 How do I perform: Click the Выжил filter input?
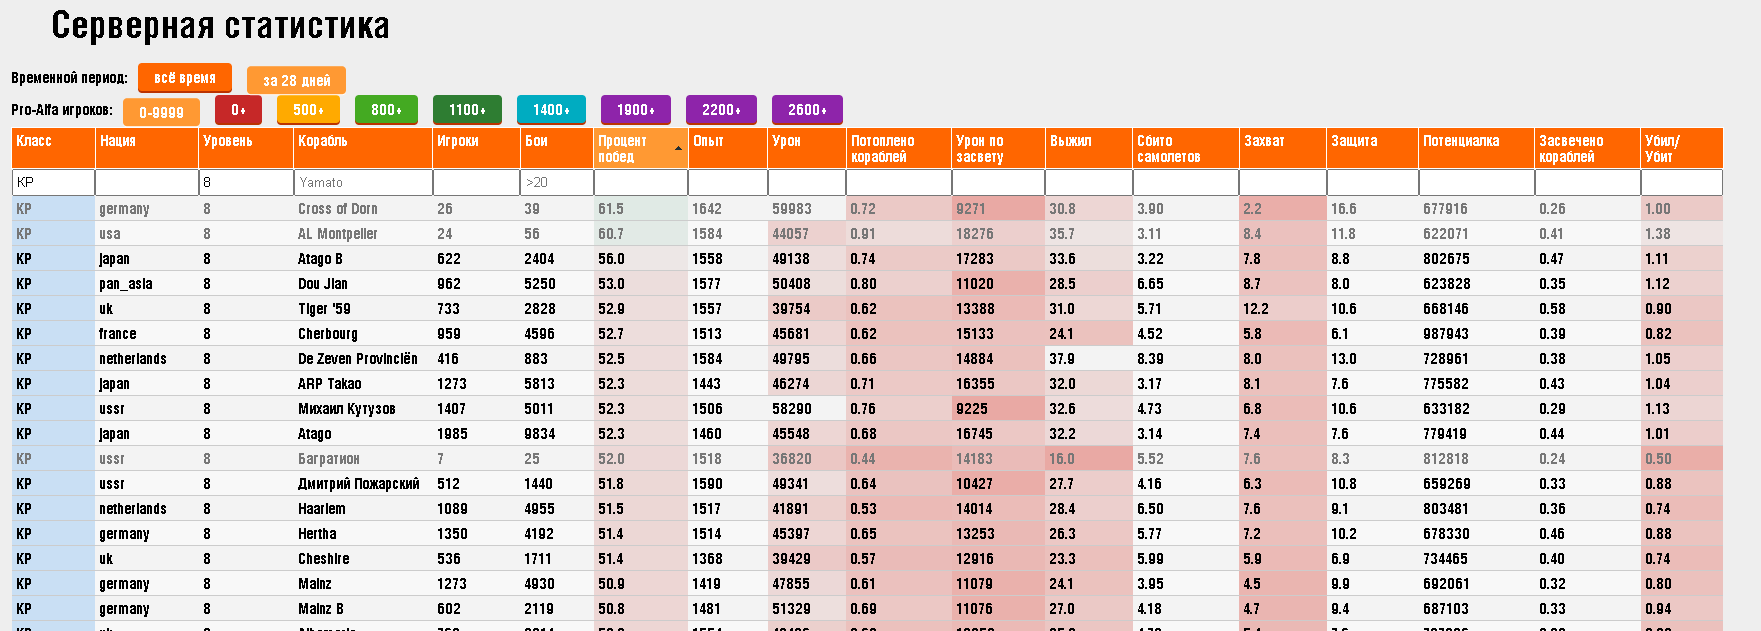(1089, 182)
